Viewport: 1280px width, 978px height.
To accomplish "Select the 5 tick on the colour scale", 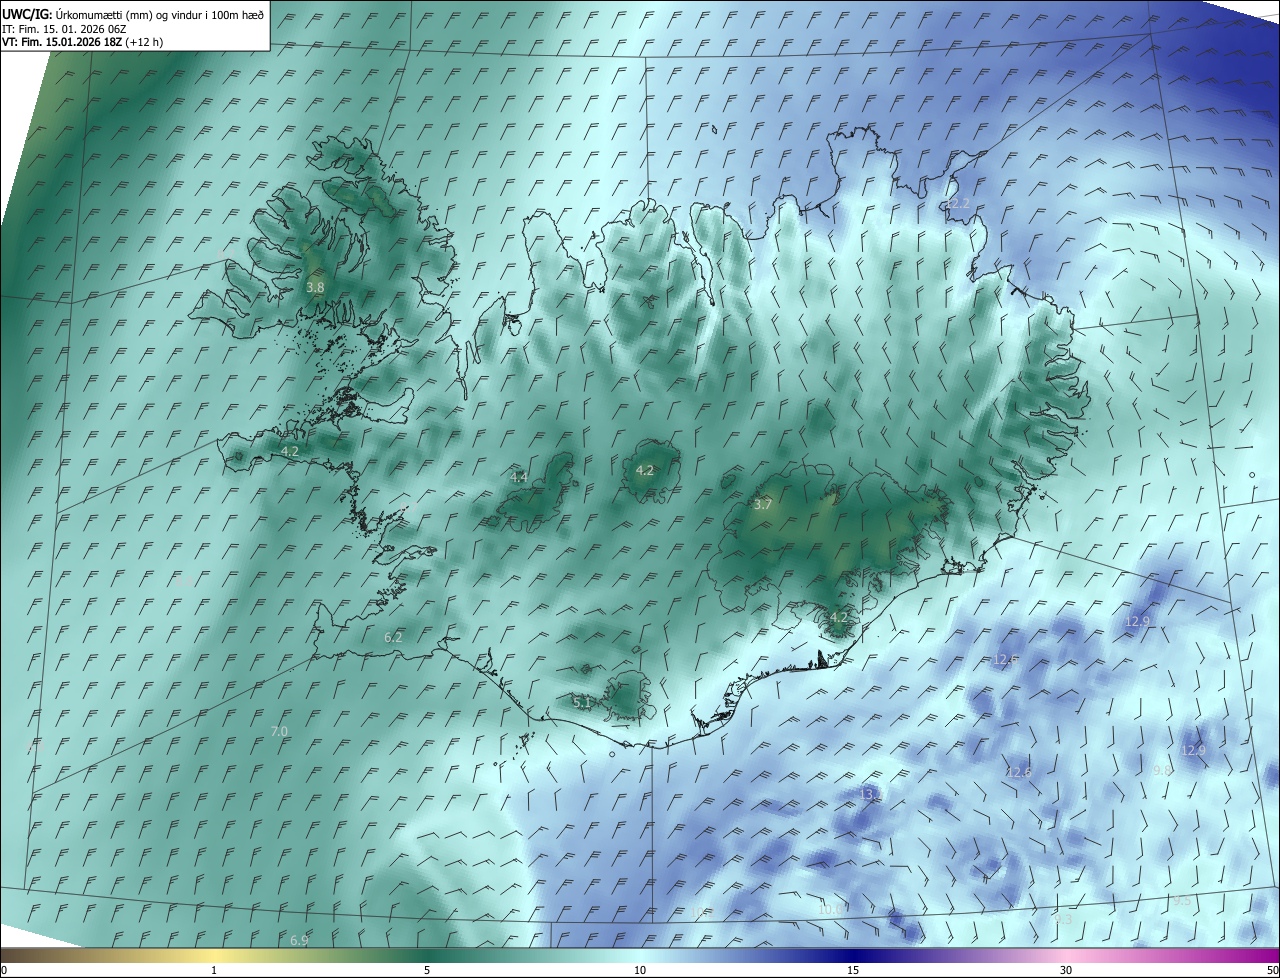I will click(x=427, y=970).
